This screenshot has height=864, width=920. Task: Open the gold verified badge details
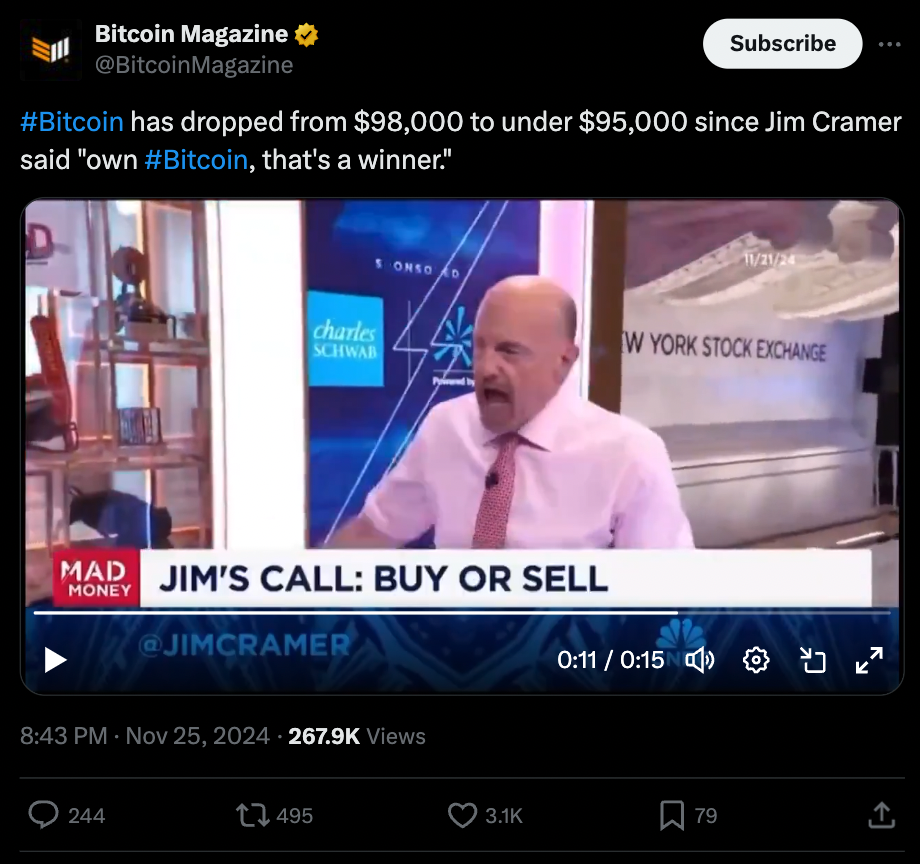306,35
